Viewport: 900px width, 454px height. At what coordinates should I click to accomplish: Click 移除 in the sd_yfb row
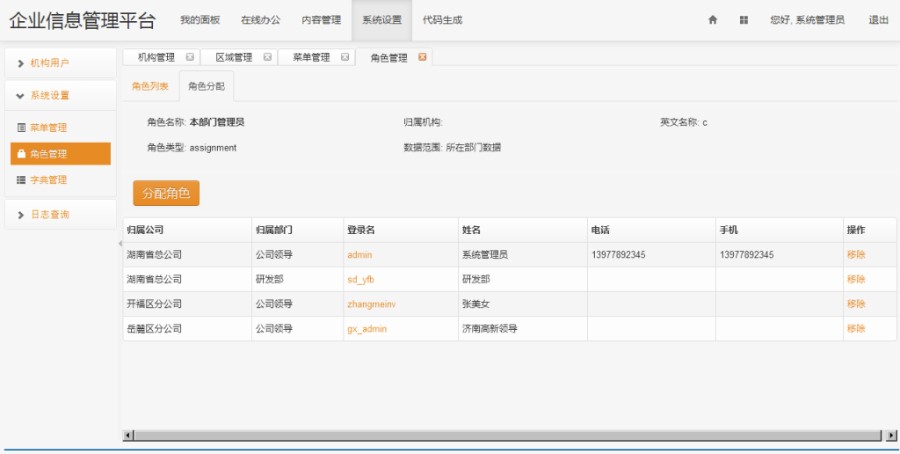(856, 280)
